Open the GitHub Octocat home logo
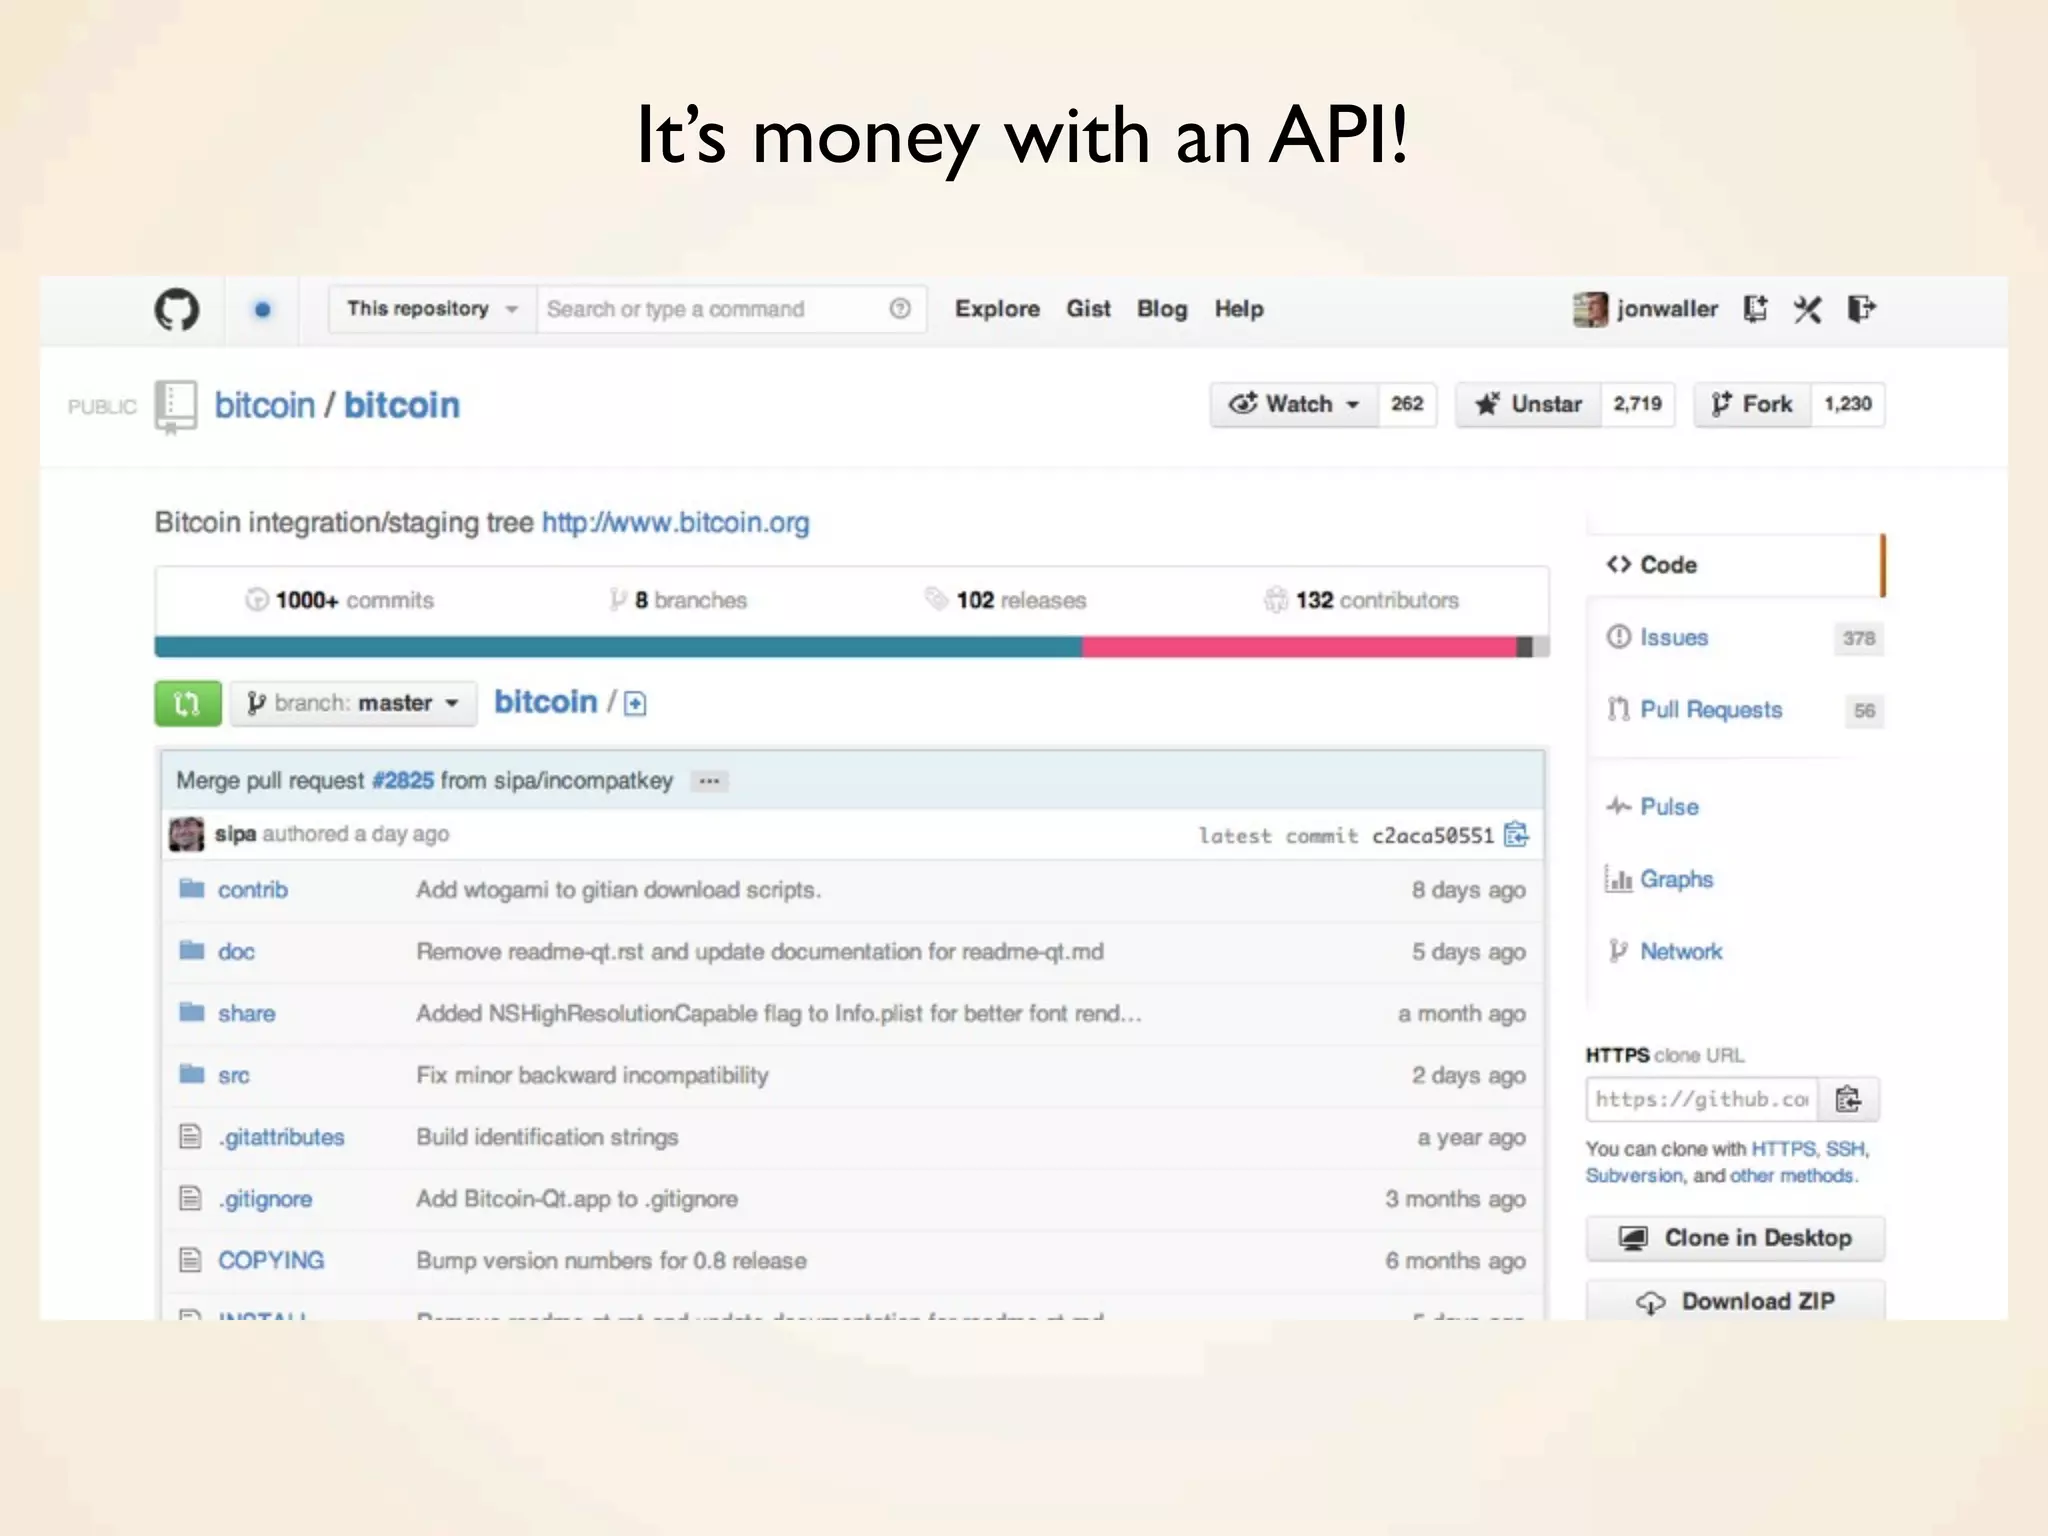2048x1536 pixels. 177,309
